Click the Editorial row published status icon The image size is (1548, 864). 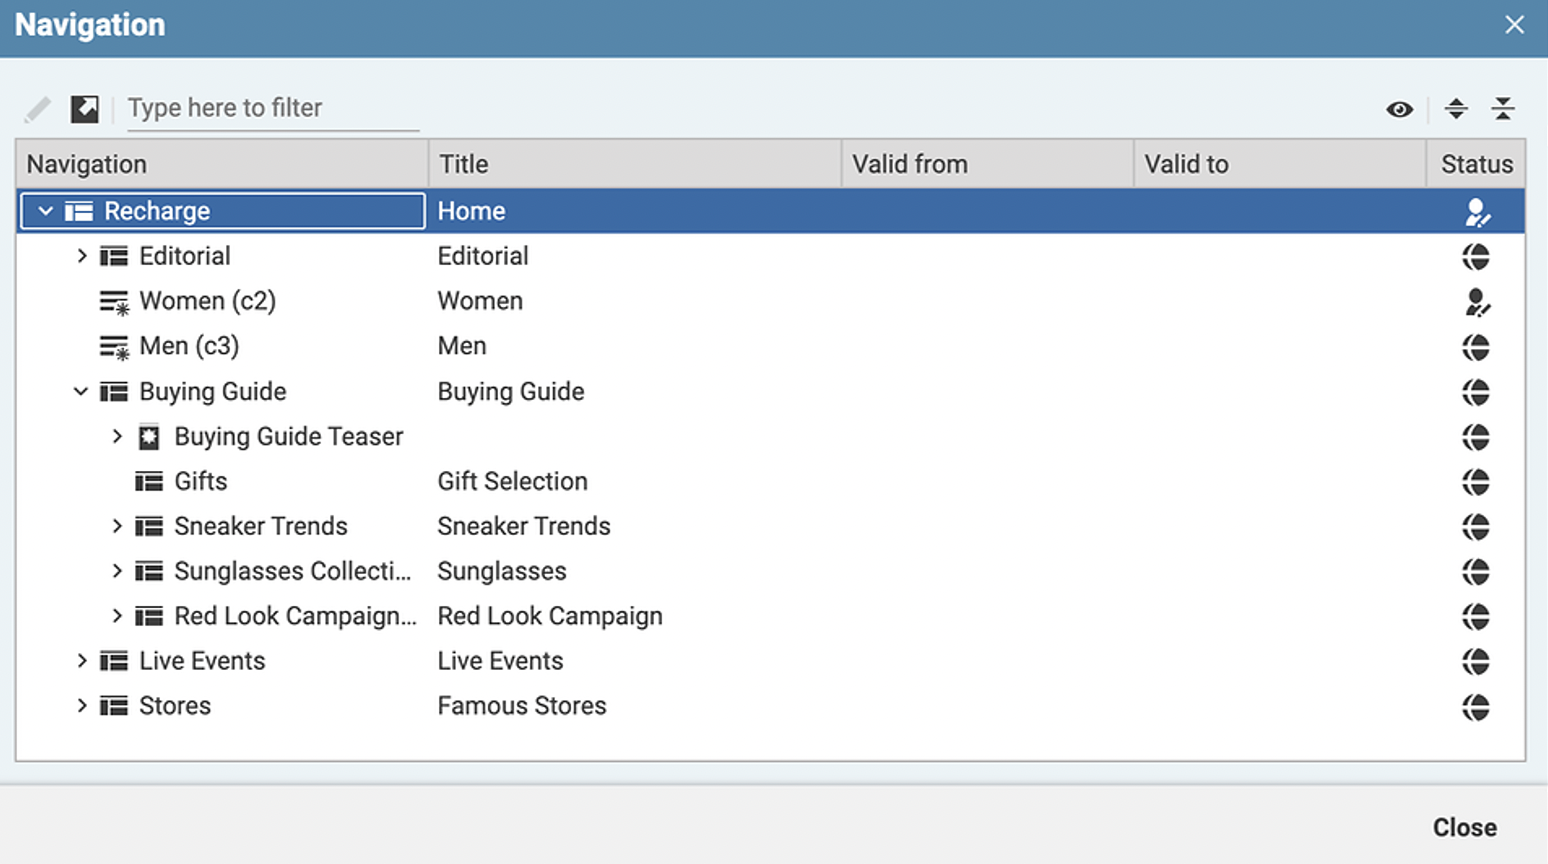pyautogui.click(x=1476, y=257)
